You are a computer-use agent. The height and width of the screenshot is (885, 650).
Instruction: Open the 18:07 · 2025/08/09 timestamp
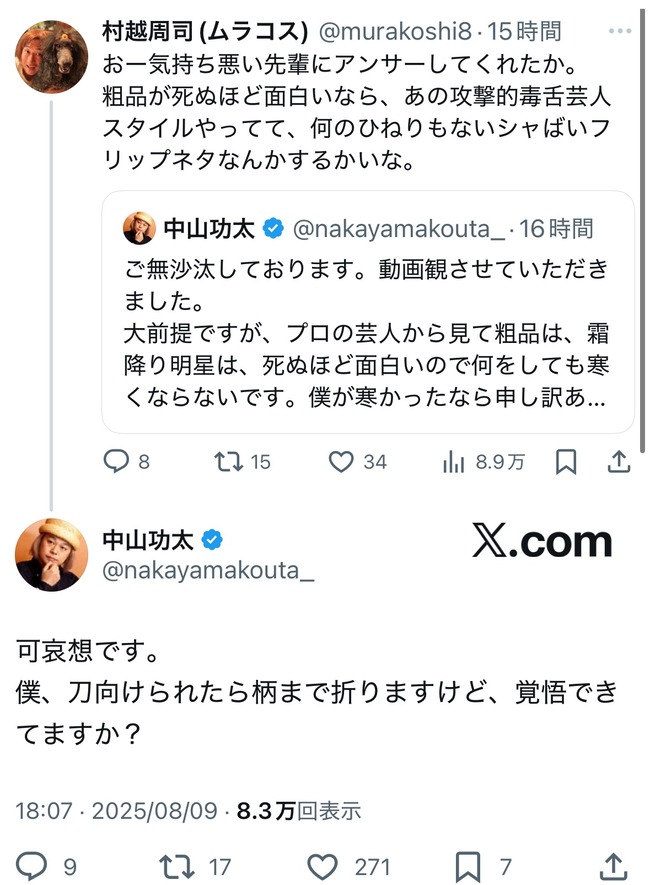(x=116, y=810)
